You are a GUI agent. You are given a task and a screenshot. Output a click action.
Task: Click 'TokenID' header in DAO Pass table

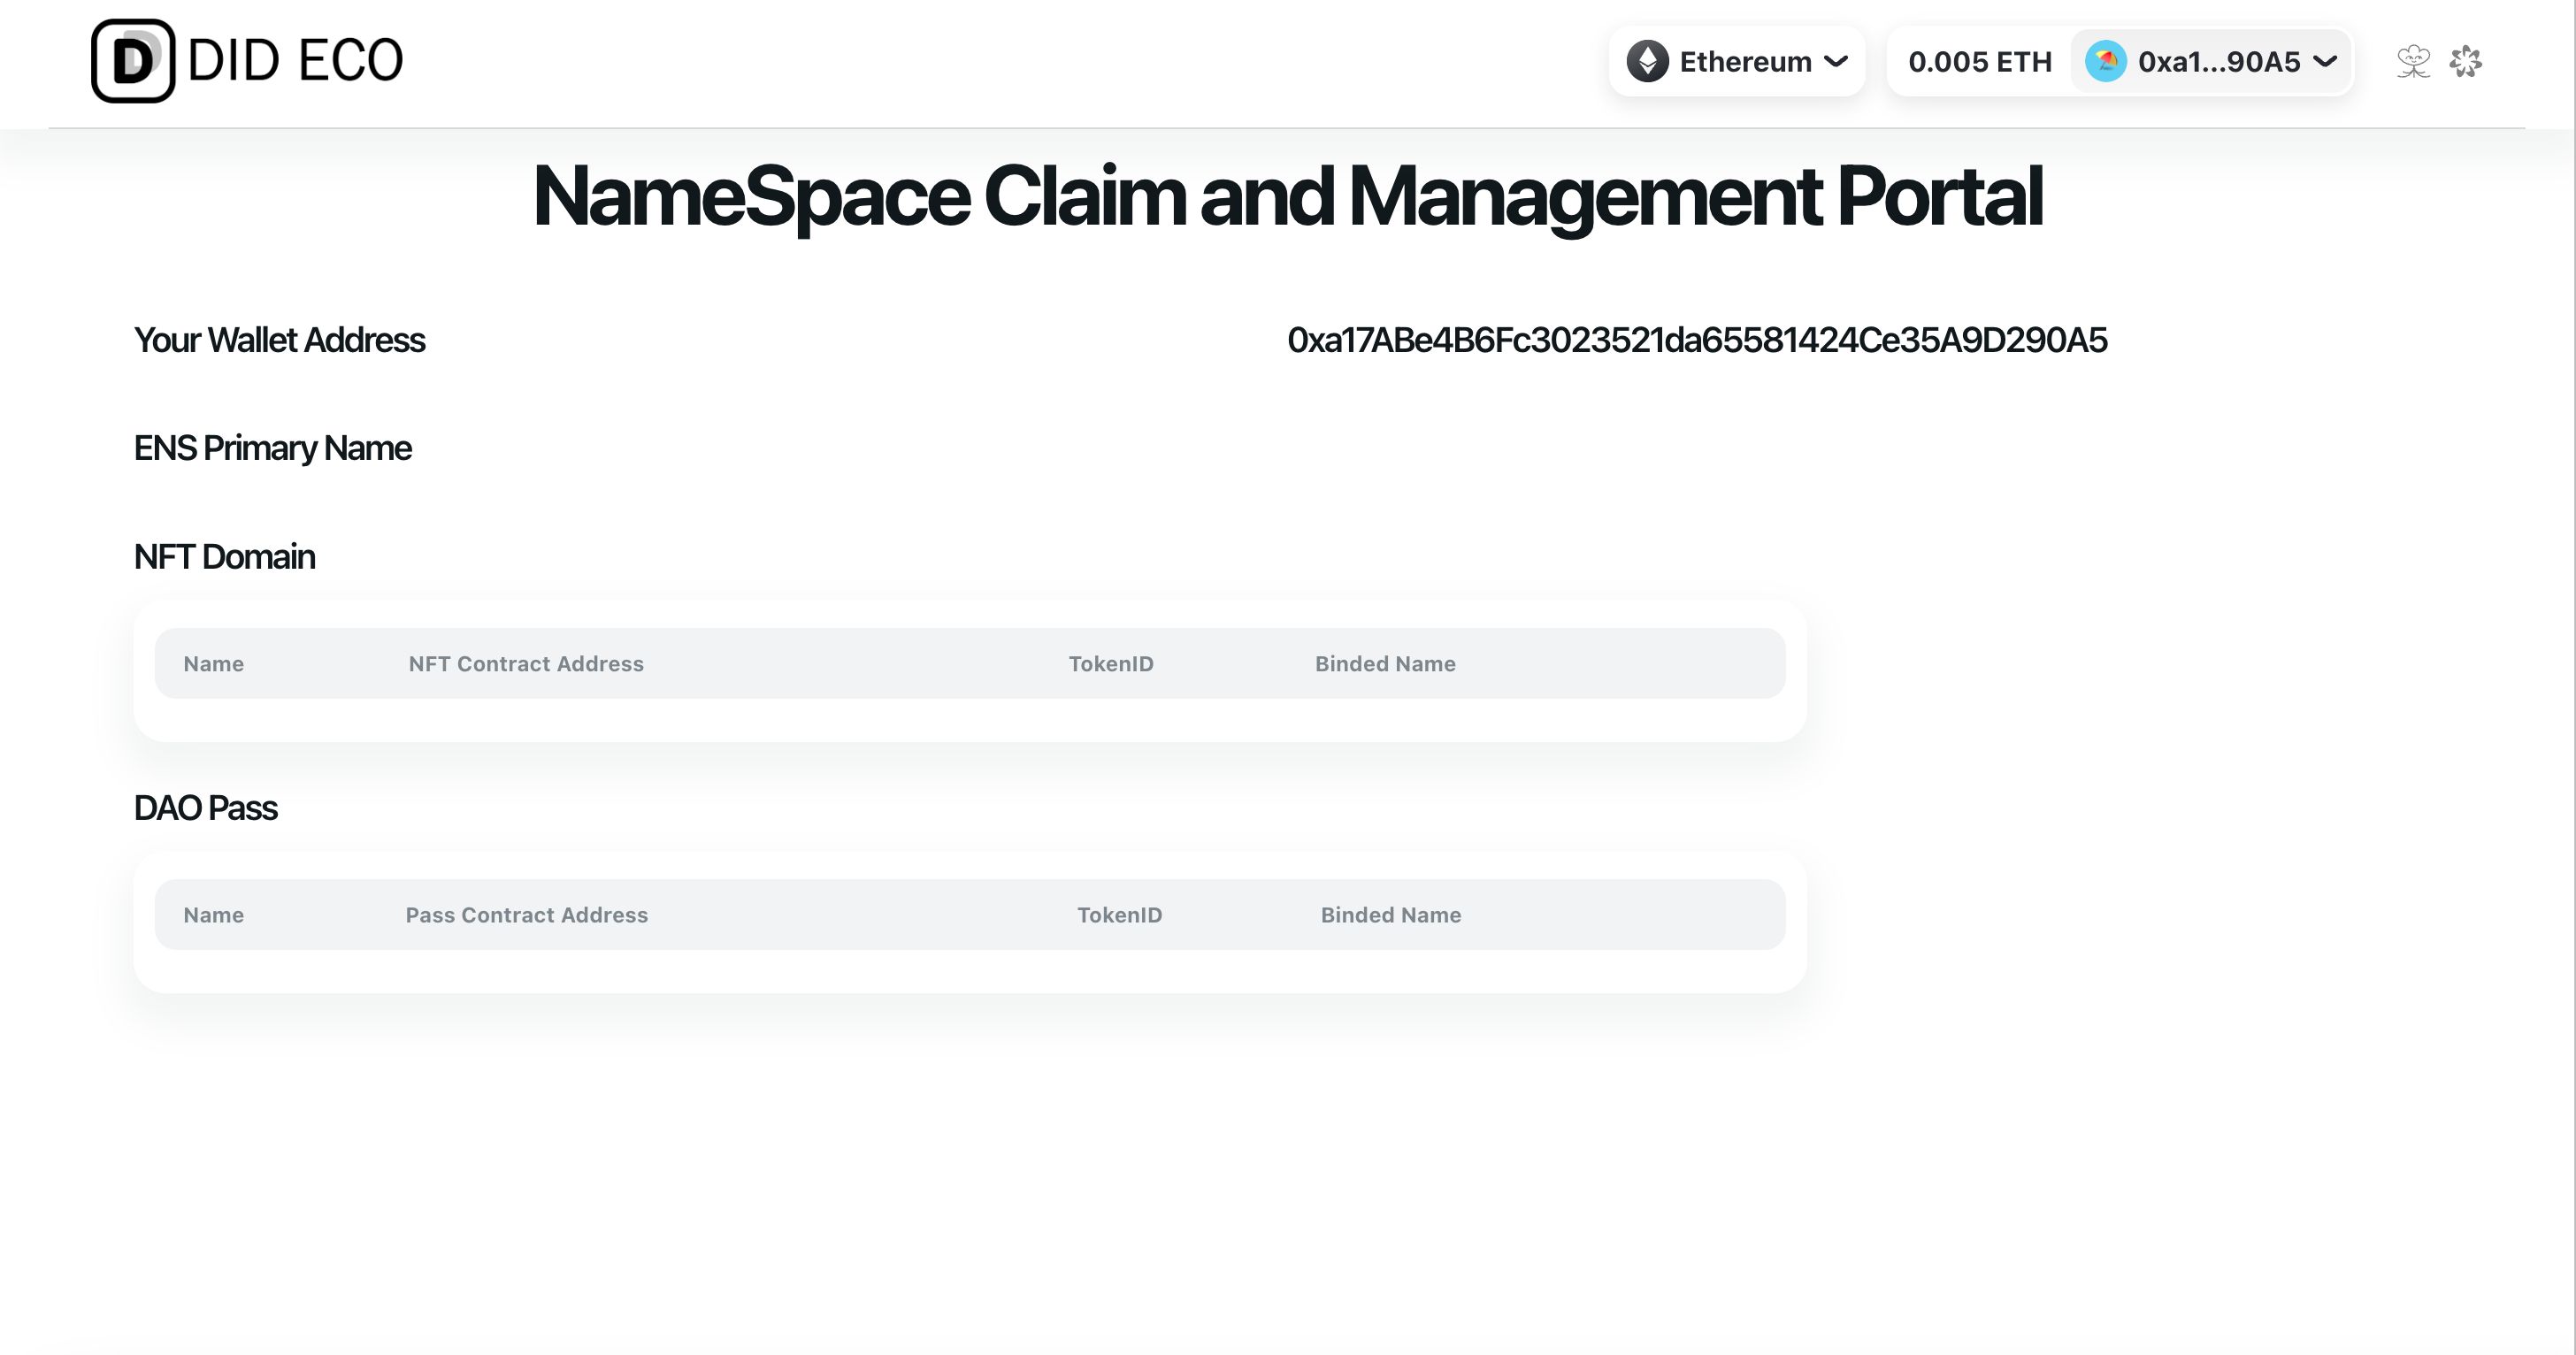(1119, 915)
